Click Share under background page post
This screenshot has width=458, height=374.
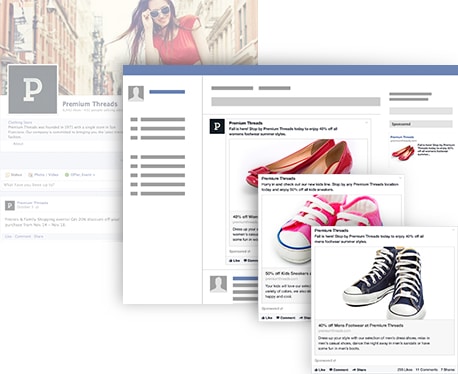pos(39,236)
